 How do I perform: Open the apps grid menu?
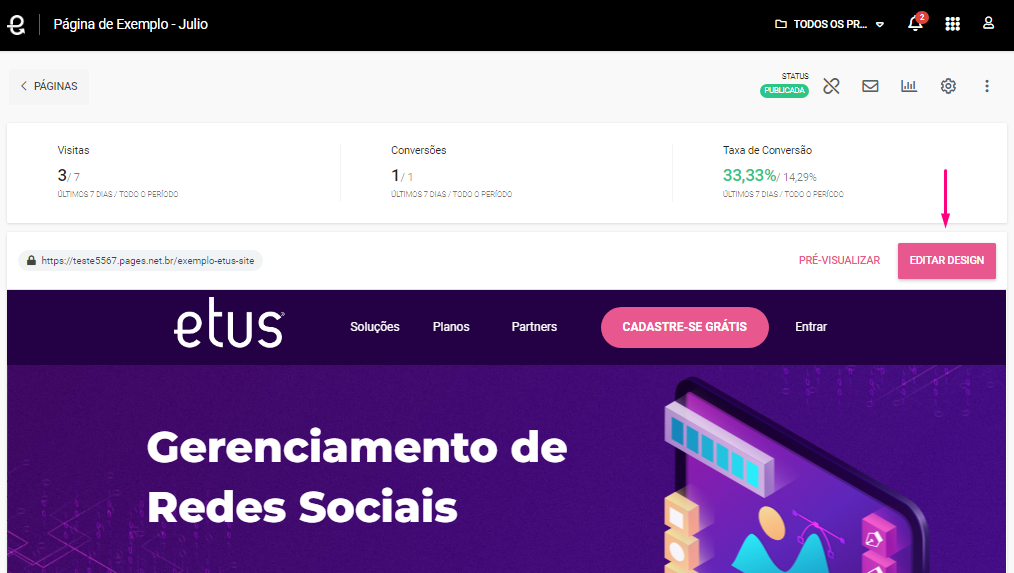(952, 24)
